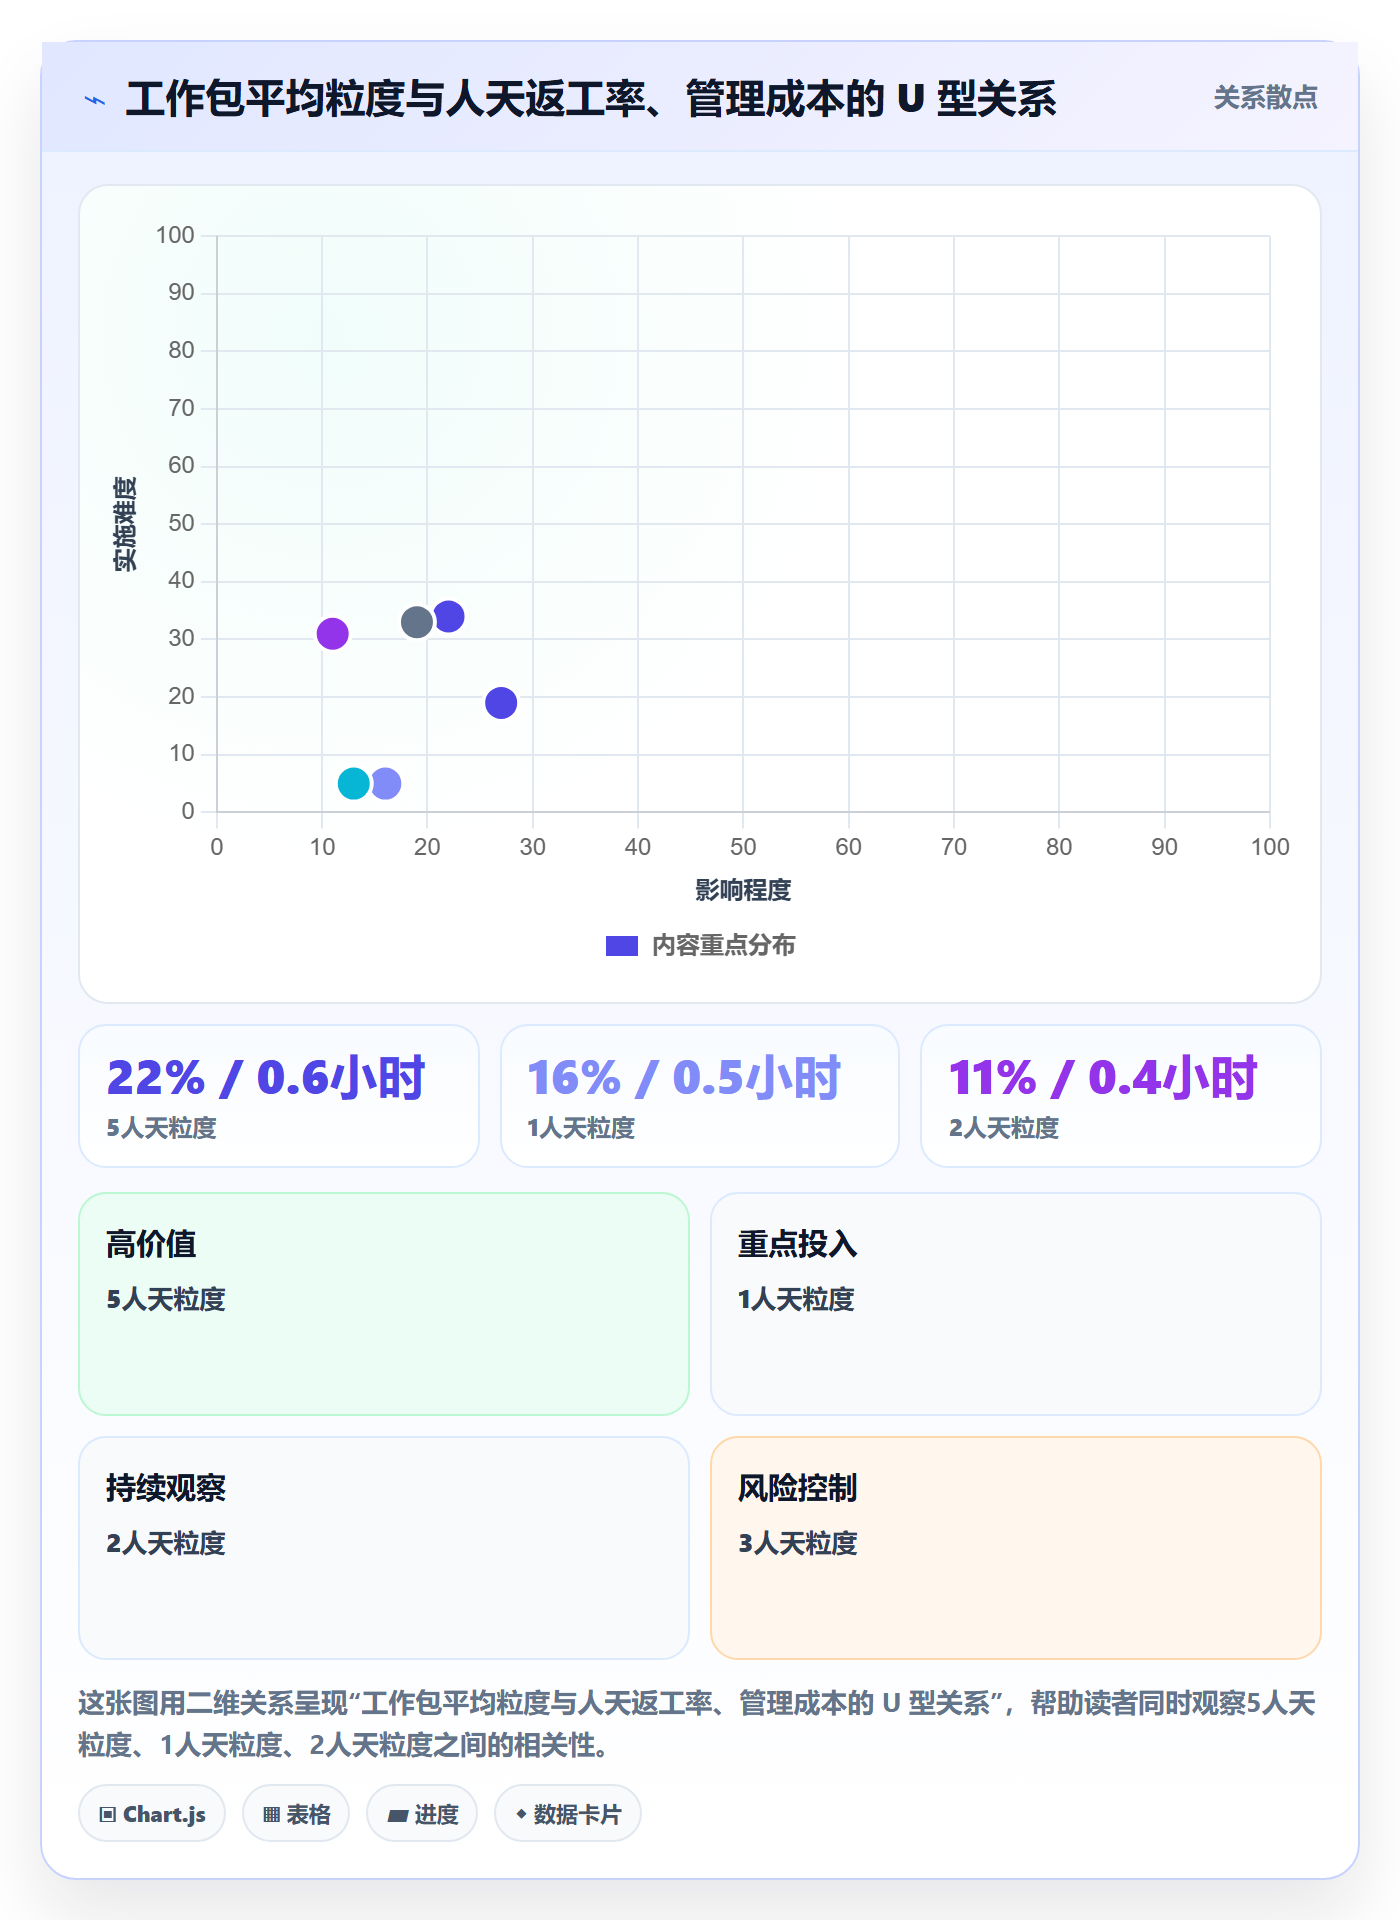Click the indigo scatter point near x=27

coord(501,703)
